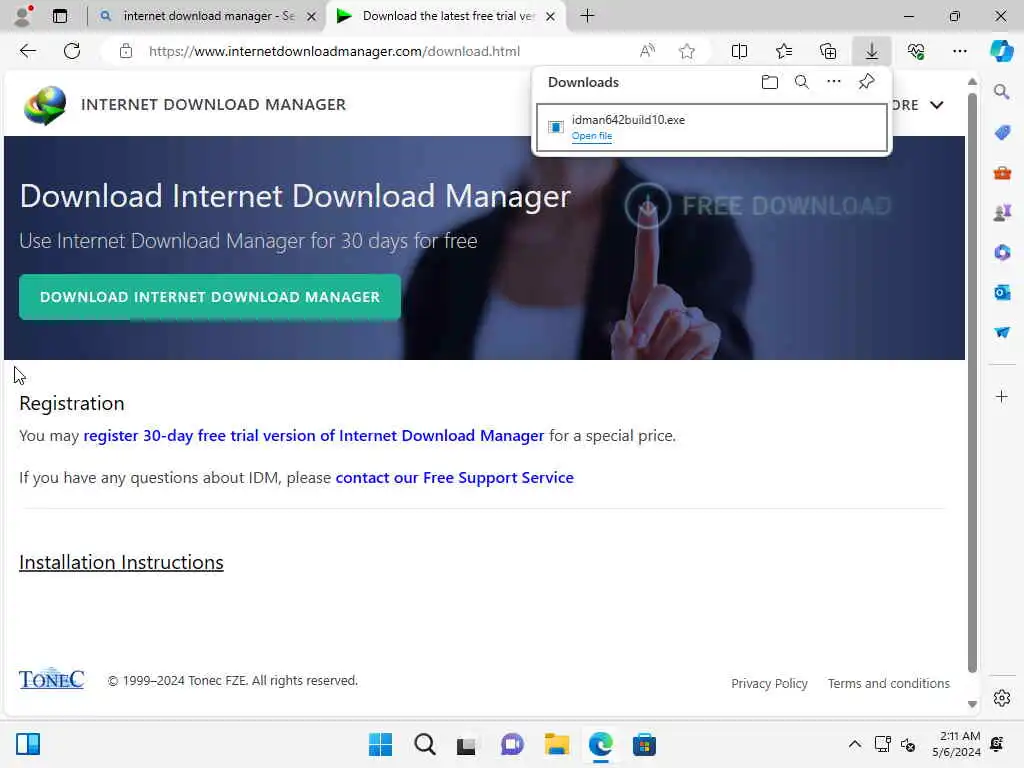
Task: Click the browser back arrow
Action: click(x=27, y=51)
